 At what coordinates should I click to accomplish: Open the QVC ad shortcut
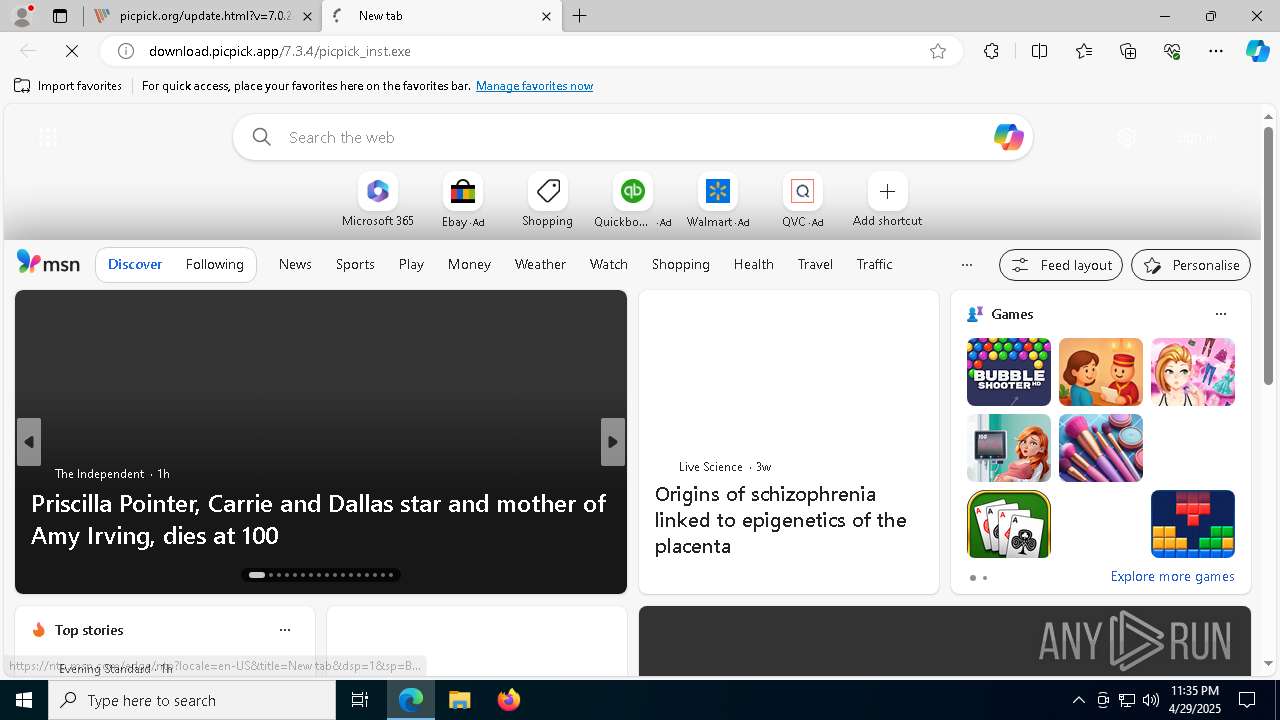(x=802, y=200)
